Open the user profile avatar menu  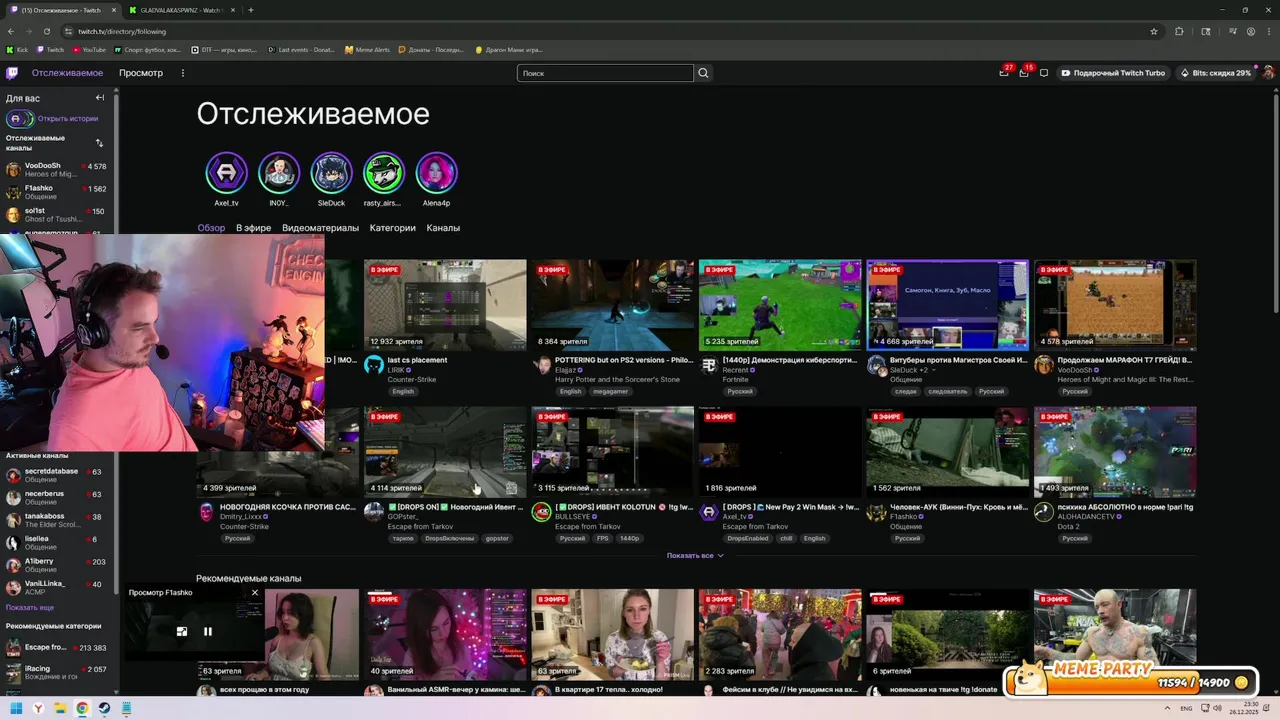[1268, 73]
